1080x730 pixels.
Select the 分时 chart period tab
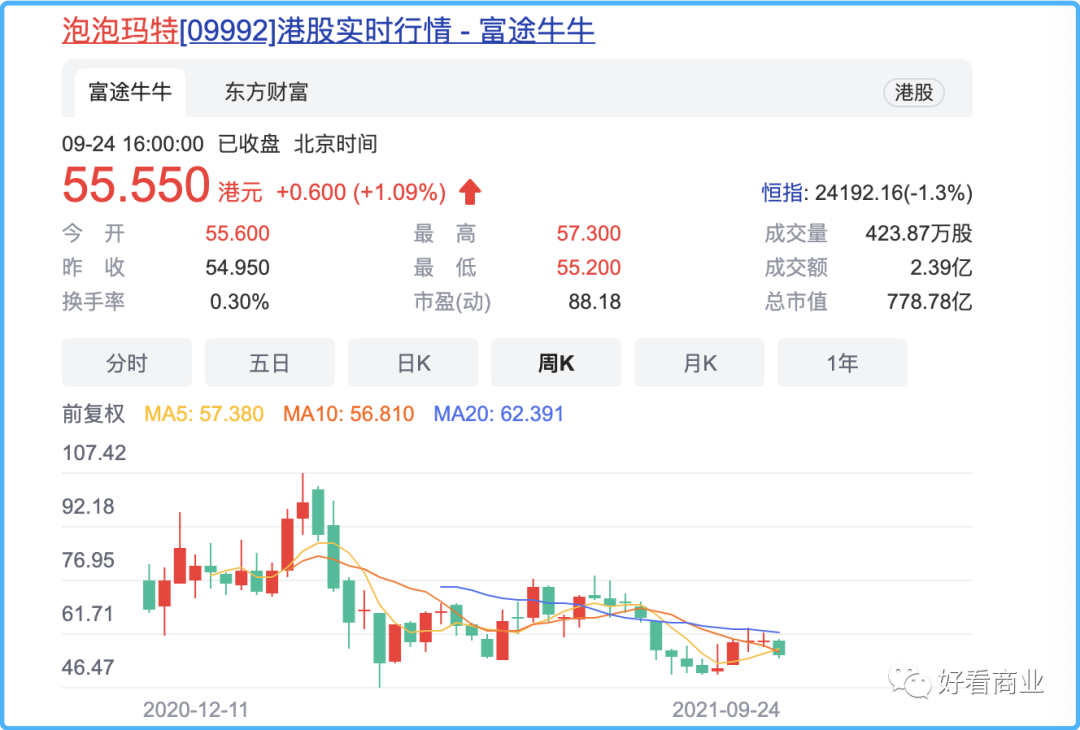(x=127, y=363)
